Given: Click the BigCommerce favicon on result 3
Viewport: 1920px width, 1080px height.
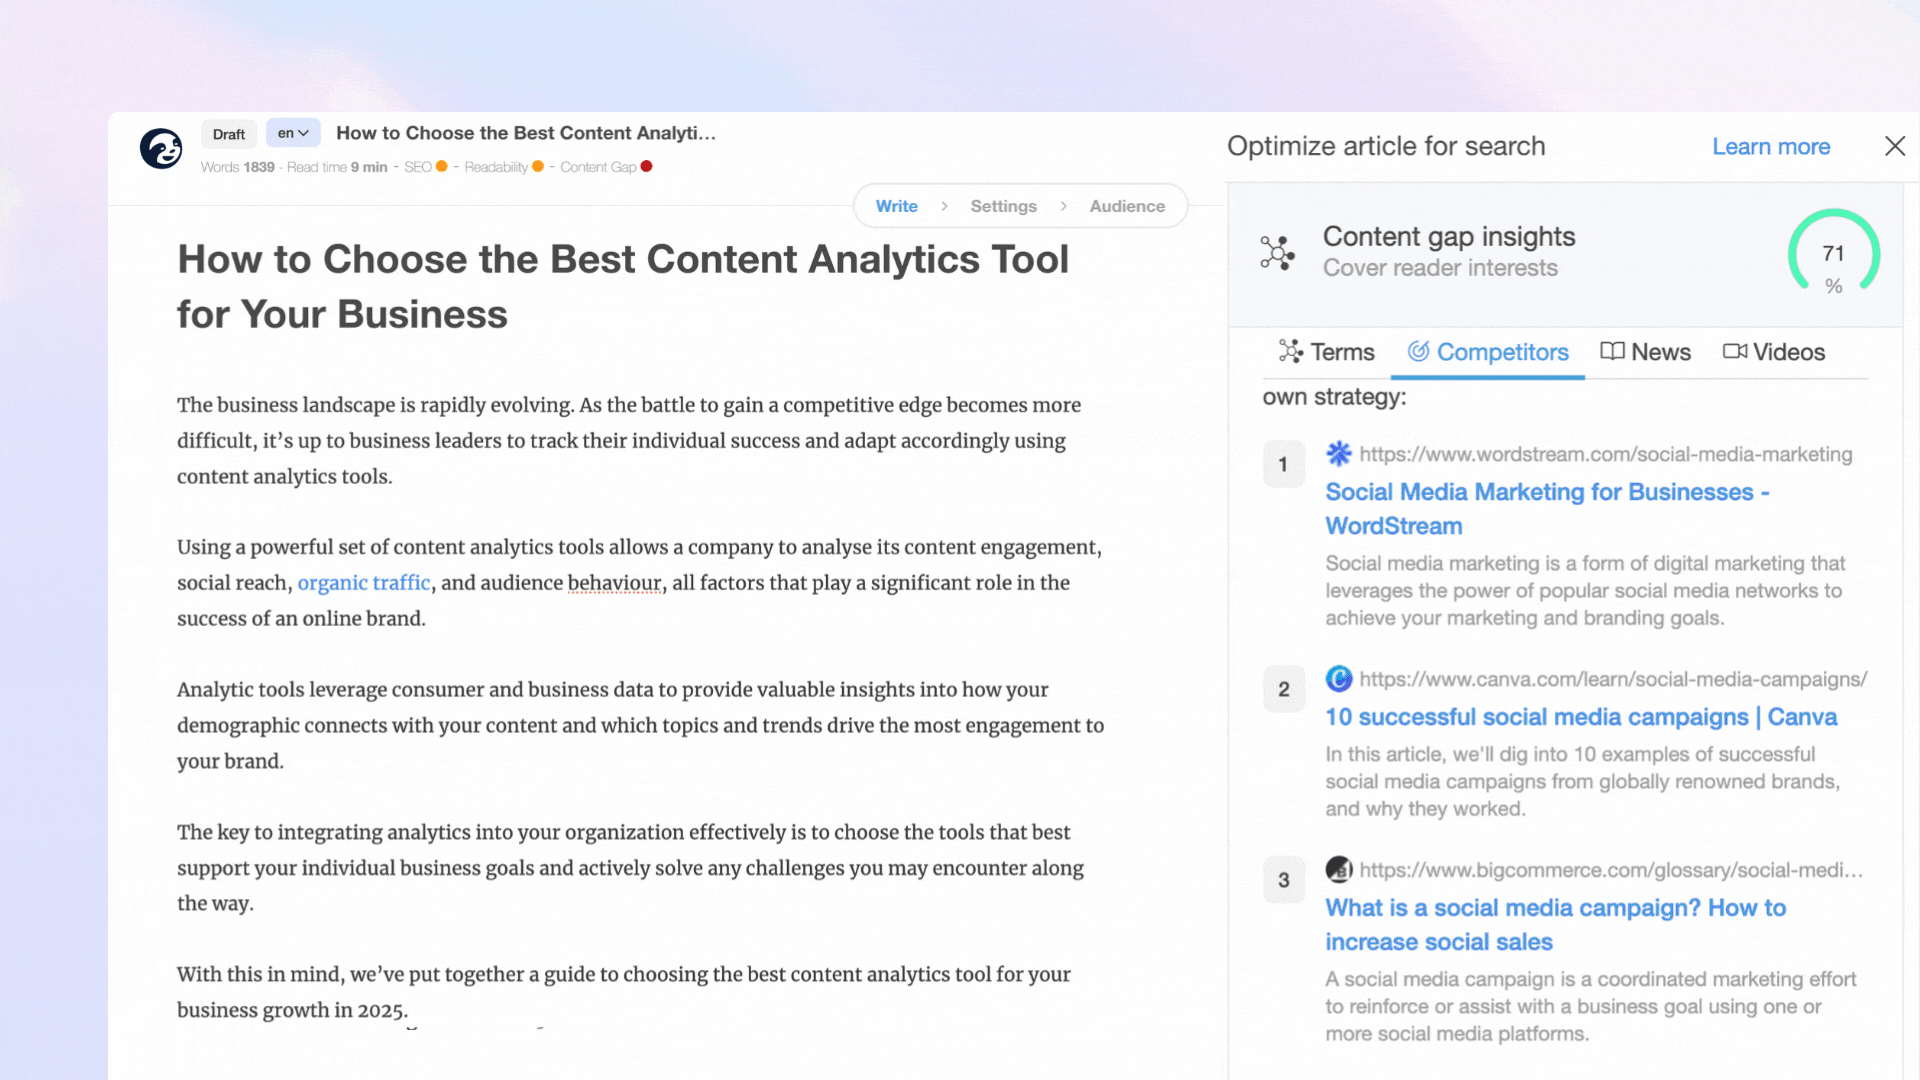Looking at the screenshot, I should click(1339, 870).
